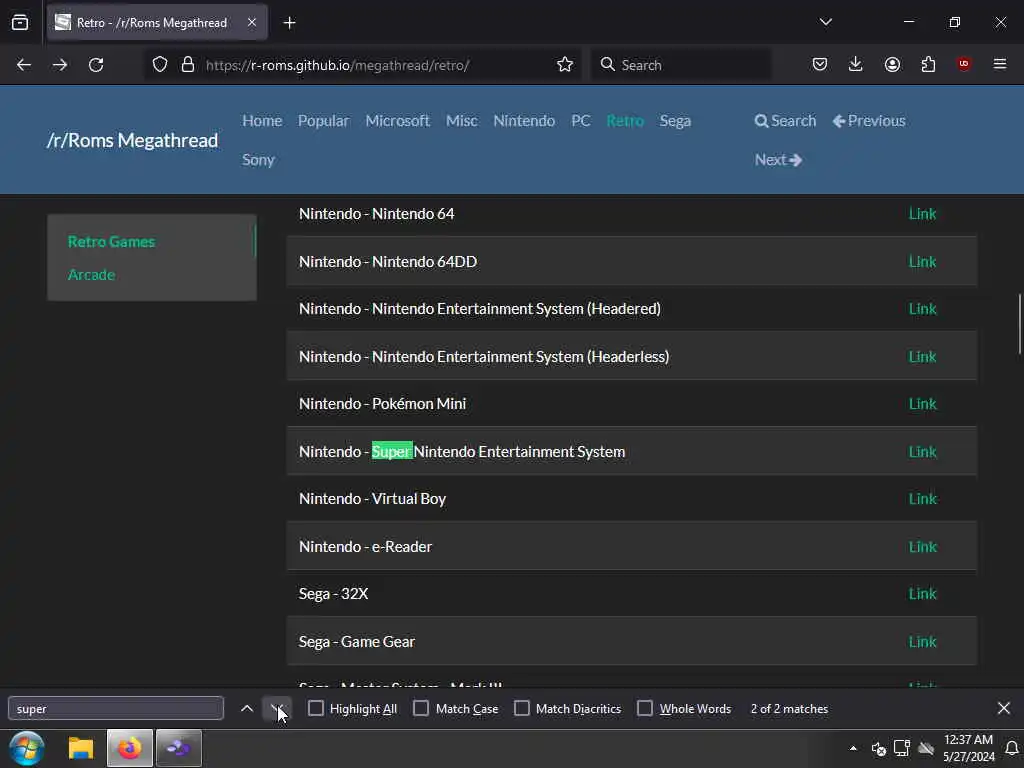This screenshot has height=768, width=1024.
Task: Open PC navigation item
Action: (581, 121)
